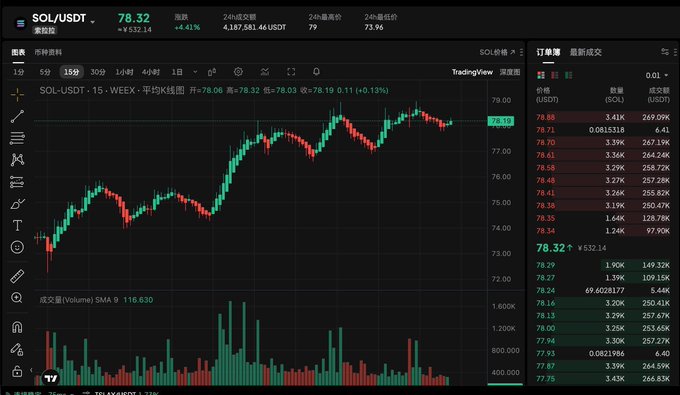Select the 4小时 timeframe

[x=151, y=72]
